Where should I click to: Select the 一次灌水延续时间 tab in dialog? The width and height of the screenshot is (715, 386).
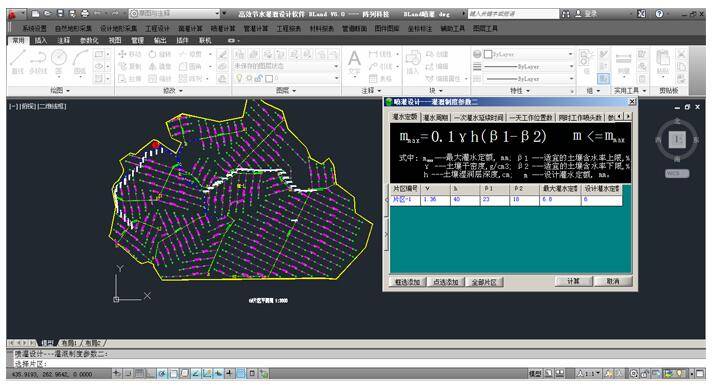[x=479, y=117]
